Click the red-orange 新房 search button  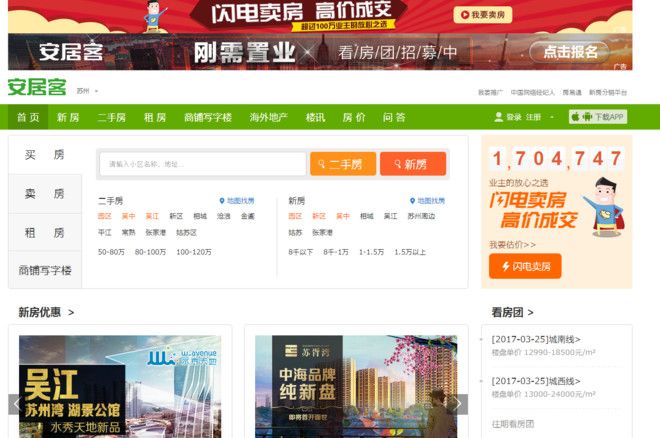click(x=413, y=164)
